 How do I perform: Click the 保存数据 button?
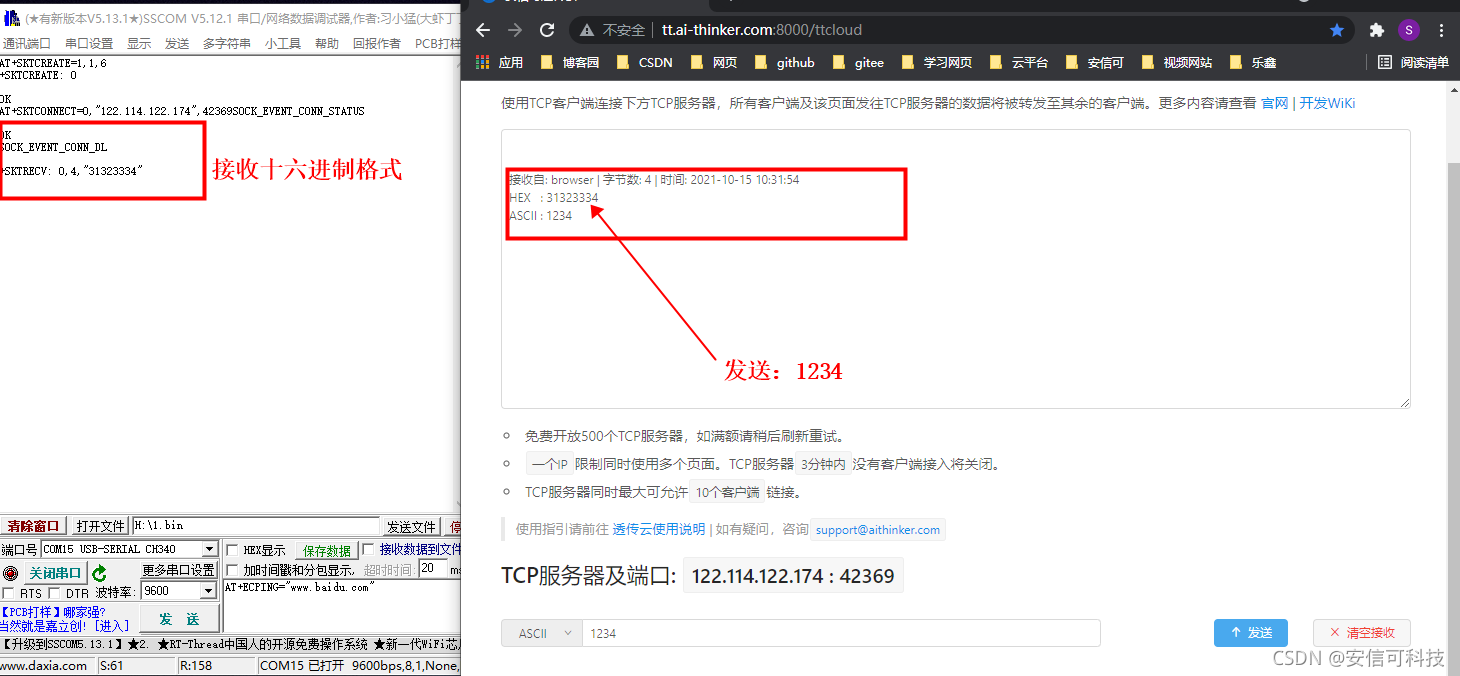[x=327, y=551]
